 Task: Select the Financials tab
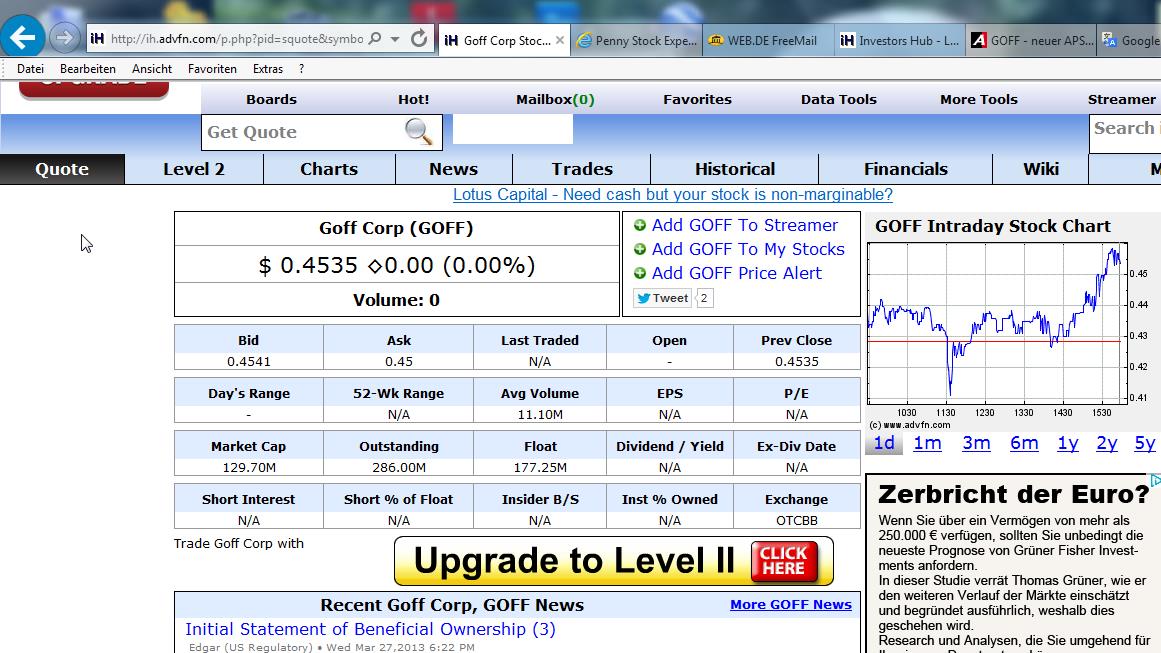(x=906, y=169)
